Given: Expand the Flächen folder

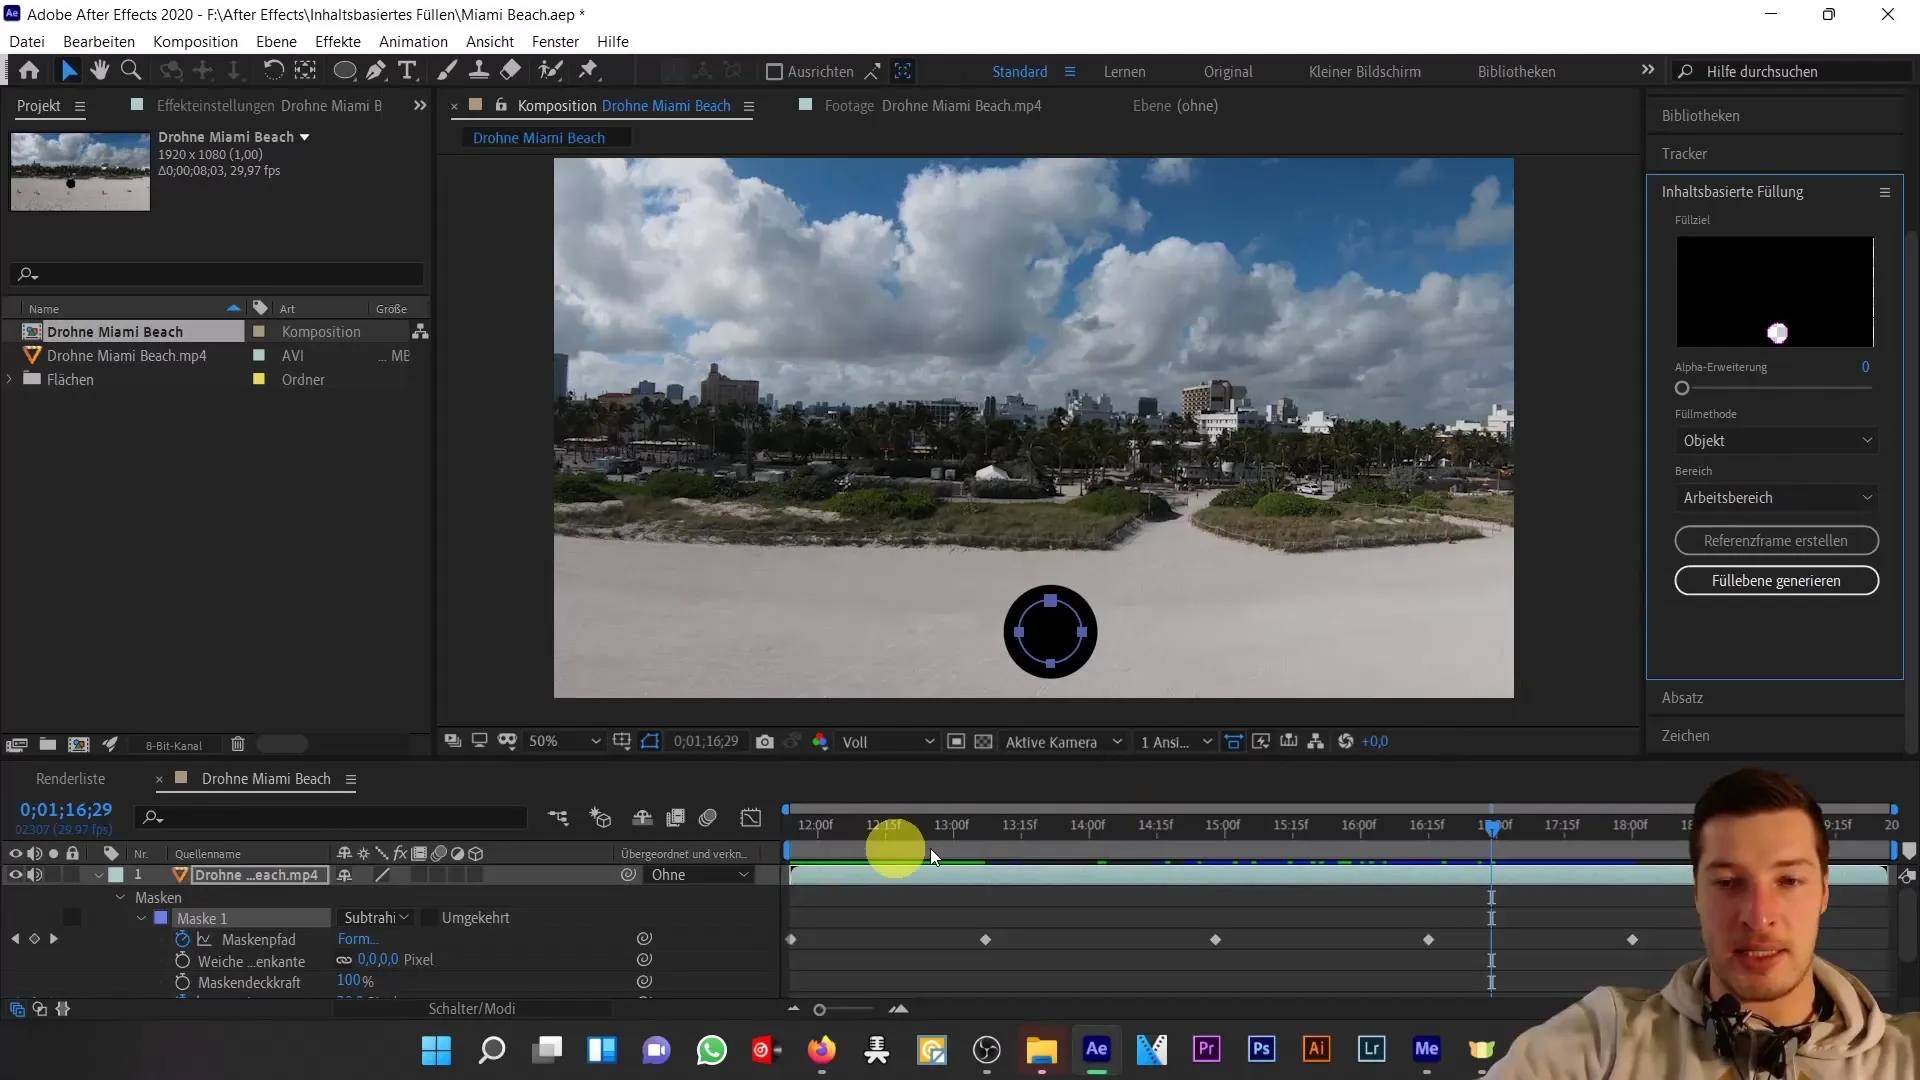Looking at the screenshot, I should click(x=10, y=380).
